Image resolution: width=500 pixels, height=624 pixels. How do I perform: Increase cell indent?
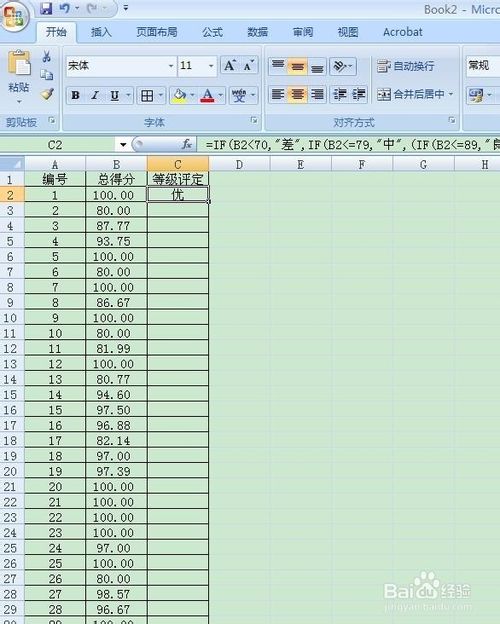[359, 95]
